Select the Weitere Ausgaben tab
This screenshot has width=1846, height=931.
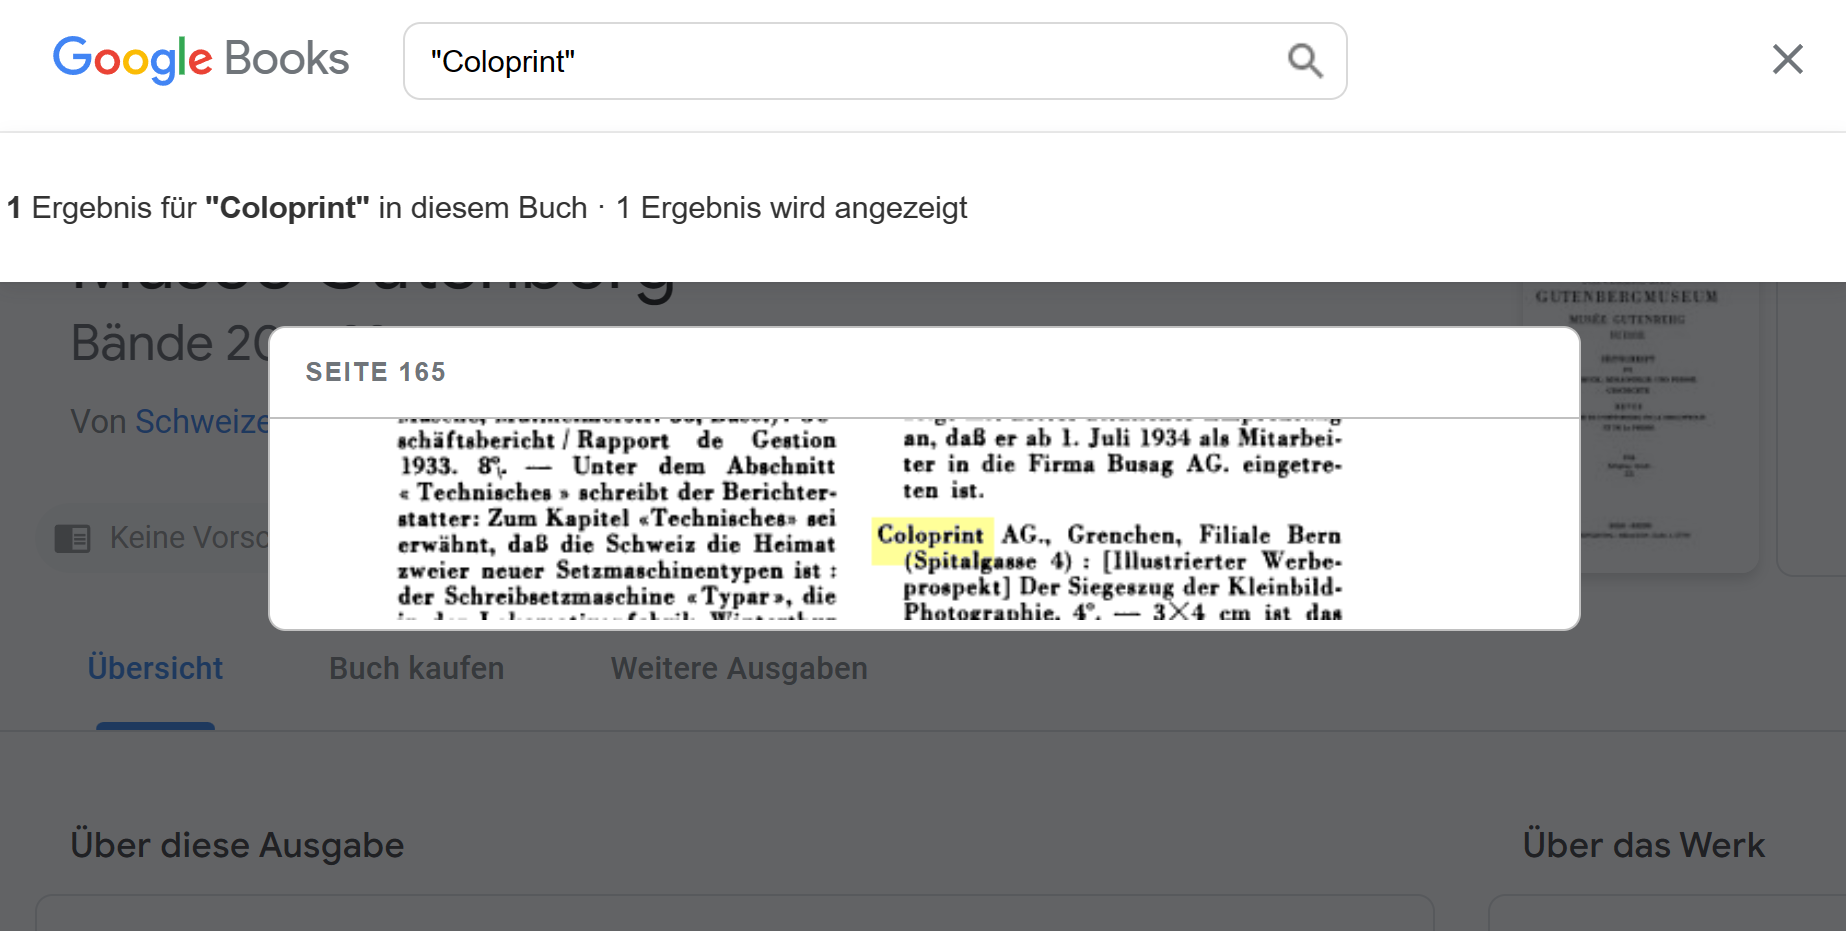tap(739, 668)
